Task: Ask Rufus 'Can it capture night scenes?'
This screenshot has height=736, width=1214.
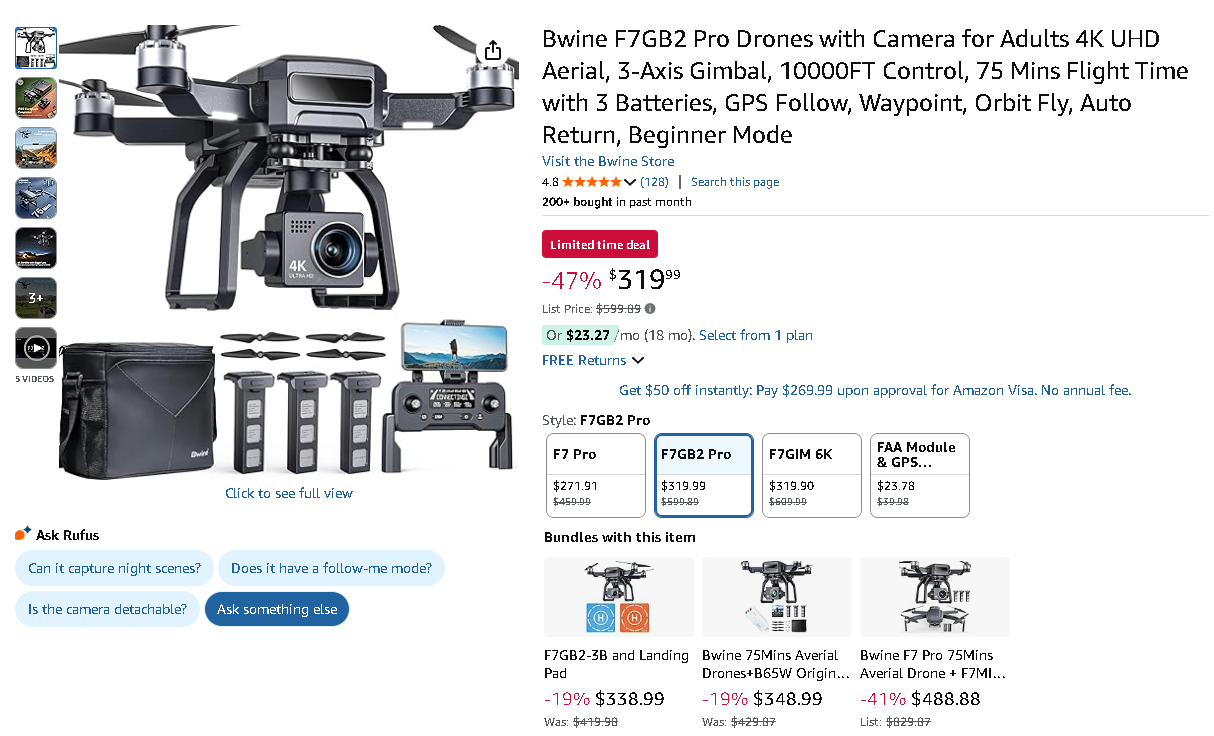Action: pos(114,568)
